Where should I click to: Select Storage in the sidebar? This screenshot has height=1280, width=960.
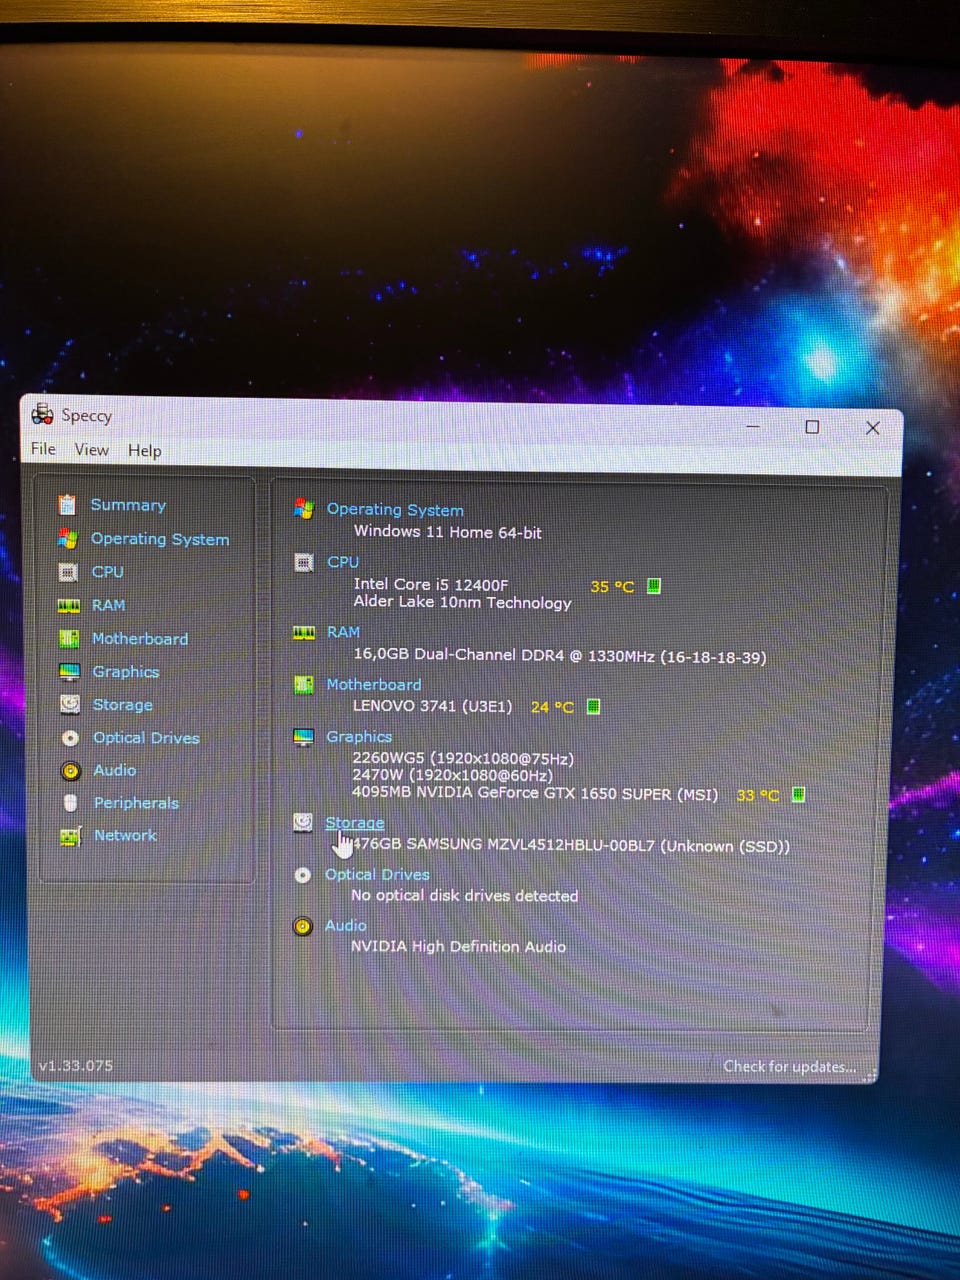[123, 705]
